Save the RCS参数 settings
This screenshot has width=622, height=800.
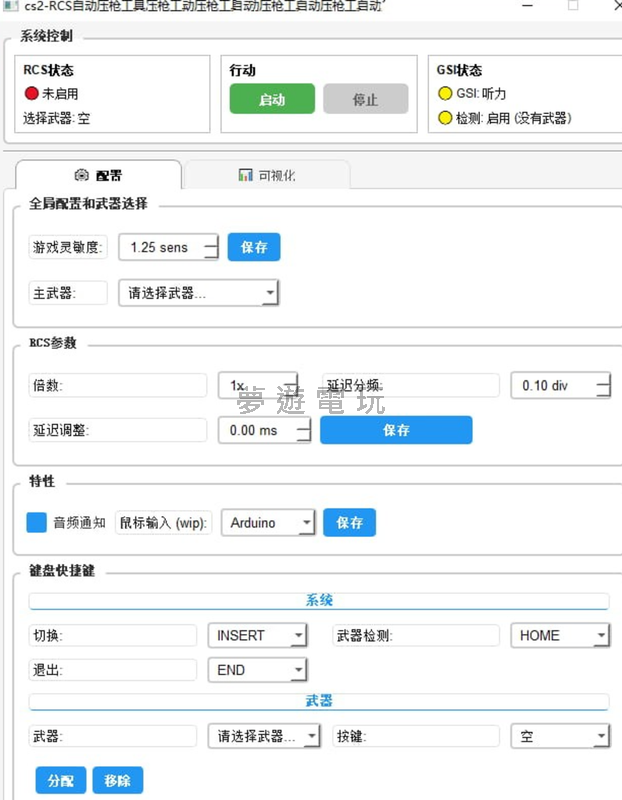click(396, 430)
